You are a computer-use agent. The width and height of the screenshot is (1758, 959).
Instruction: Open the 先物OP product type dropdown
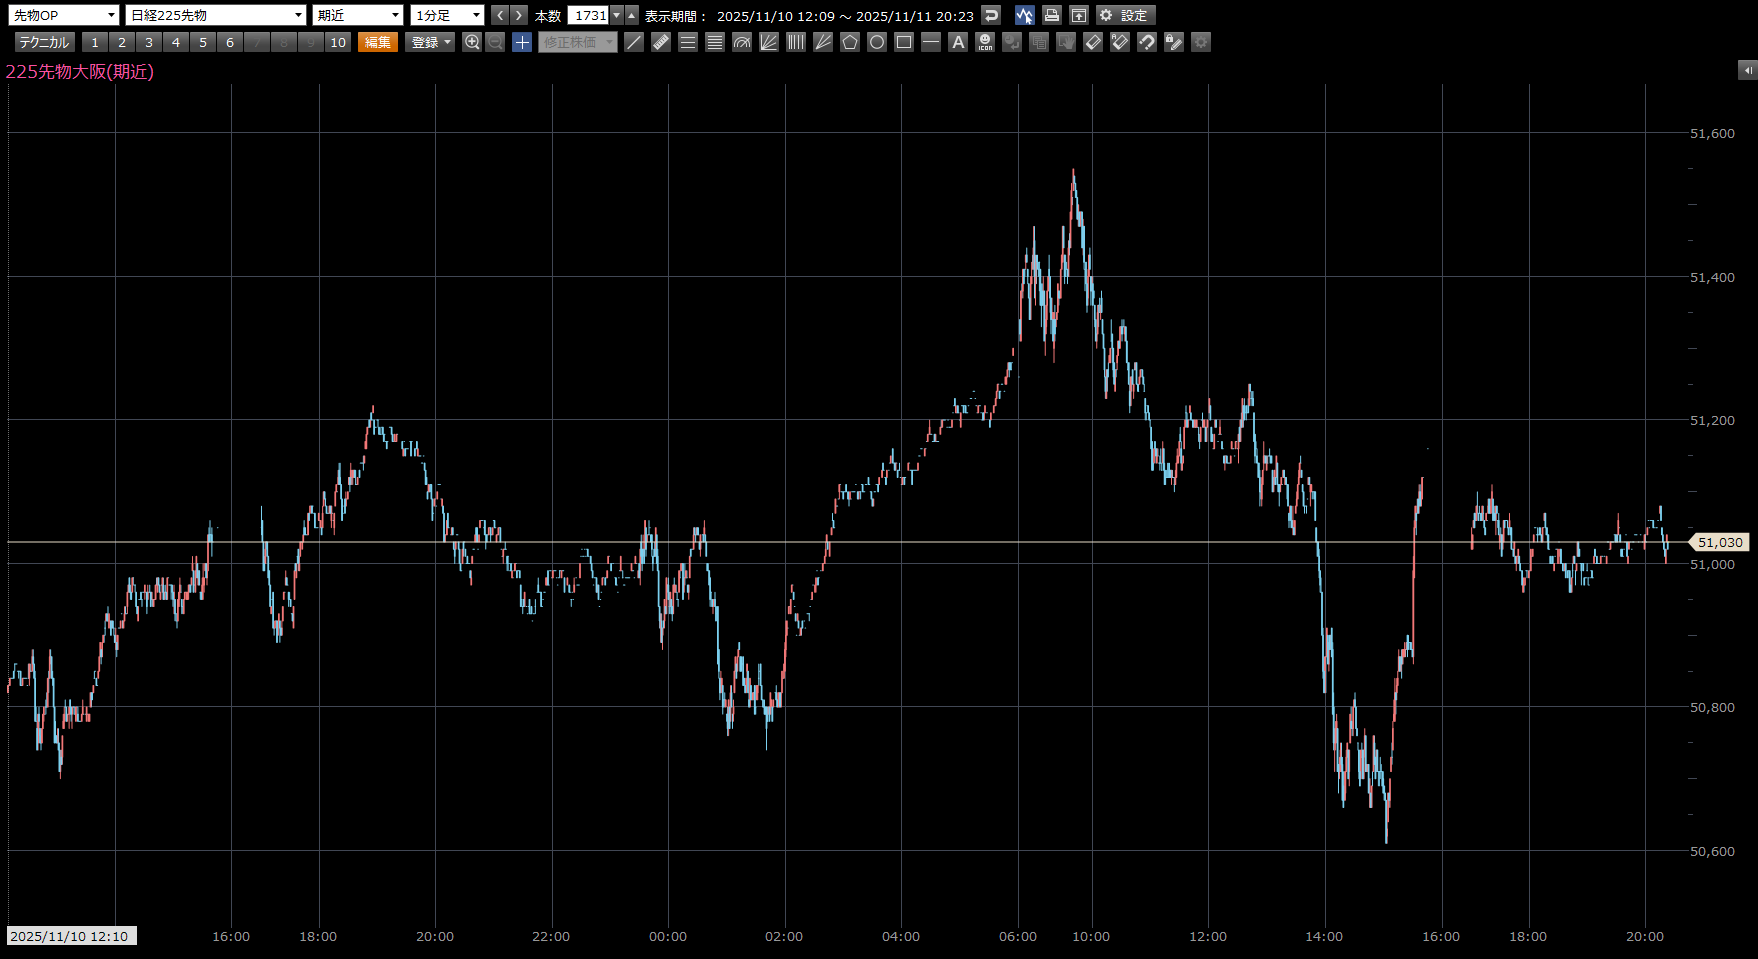64,15
